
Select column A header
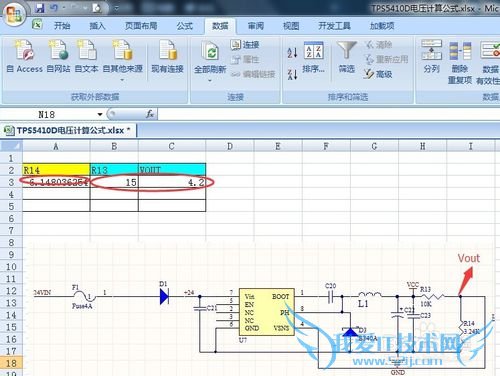coord(56,146)
